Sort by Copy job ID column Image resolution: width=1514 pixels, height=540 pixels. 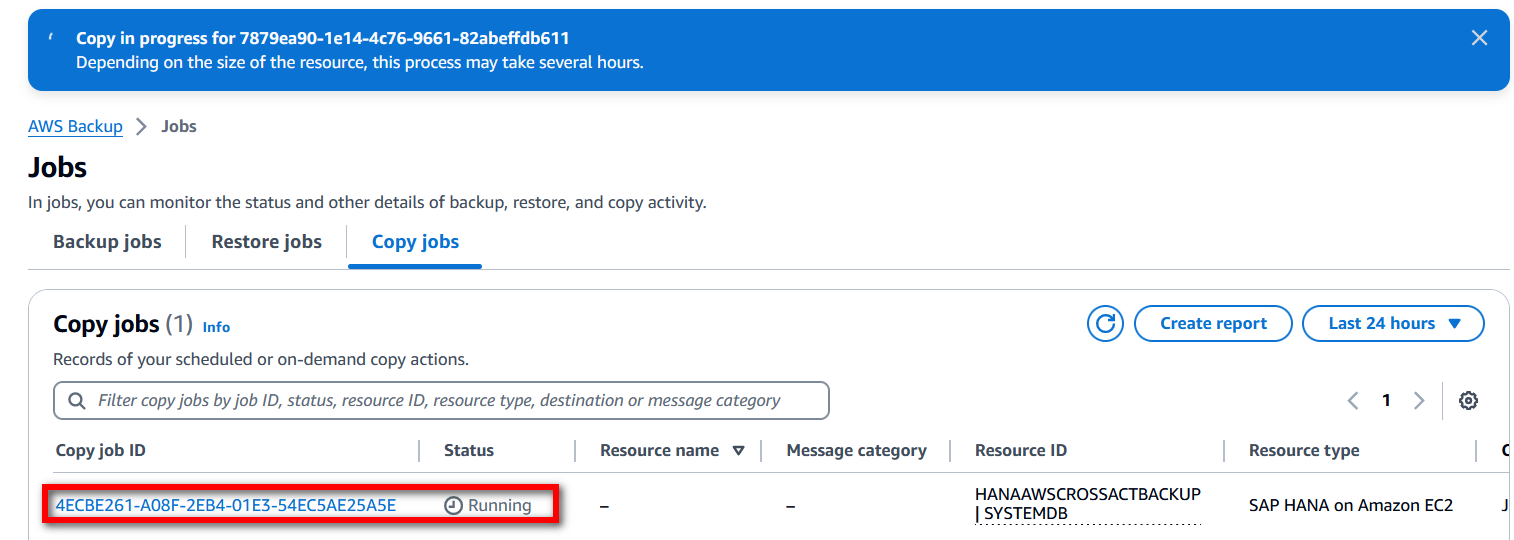tap(101, 450)
